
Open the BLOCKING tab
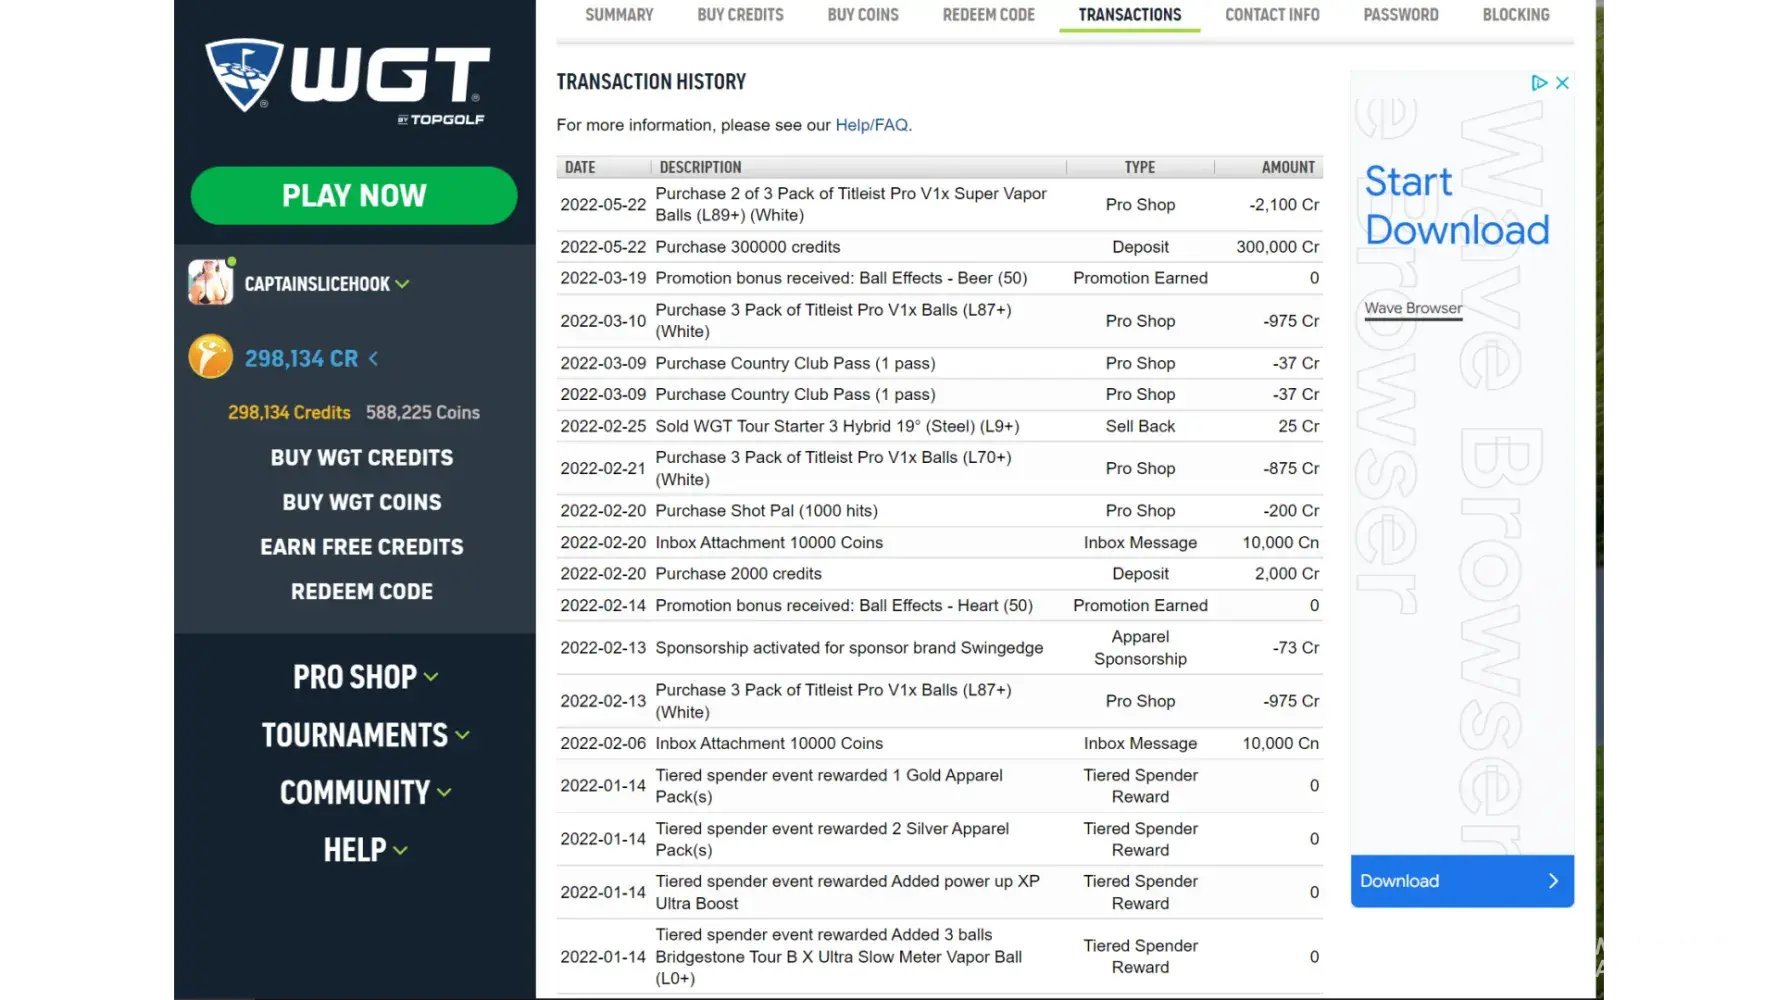coord(1516,15)
